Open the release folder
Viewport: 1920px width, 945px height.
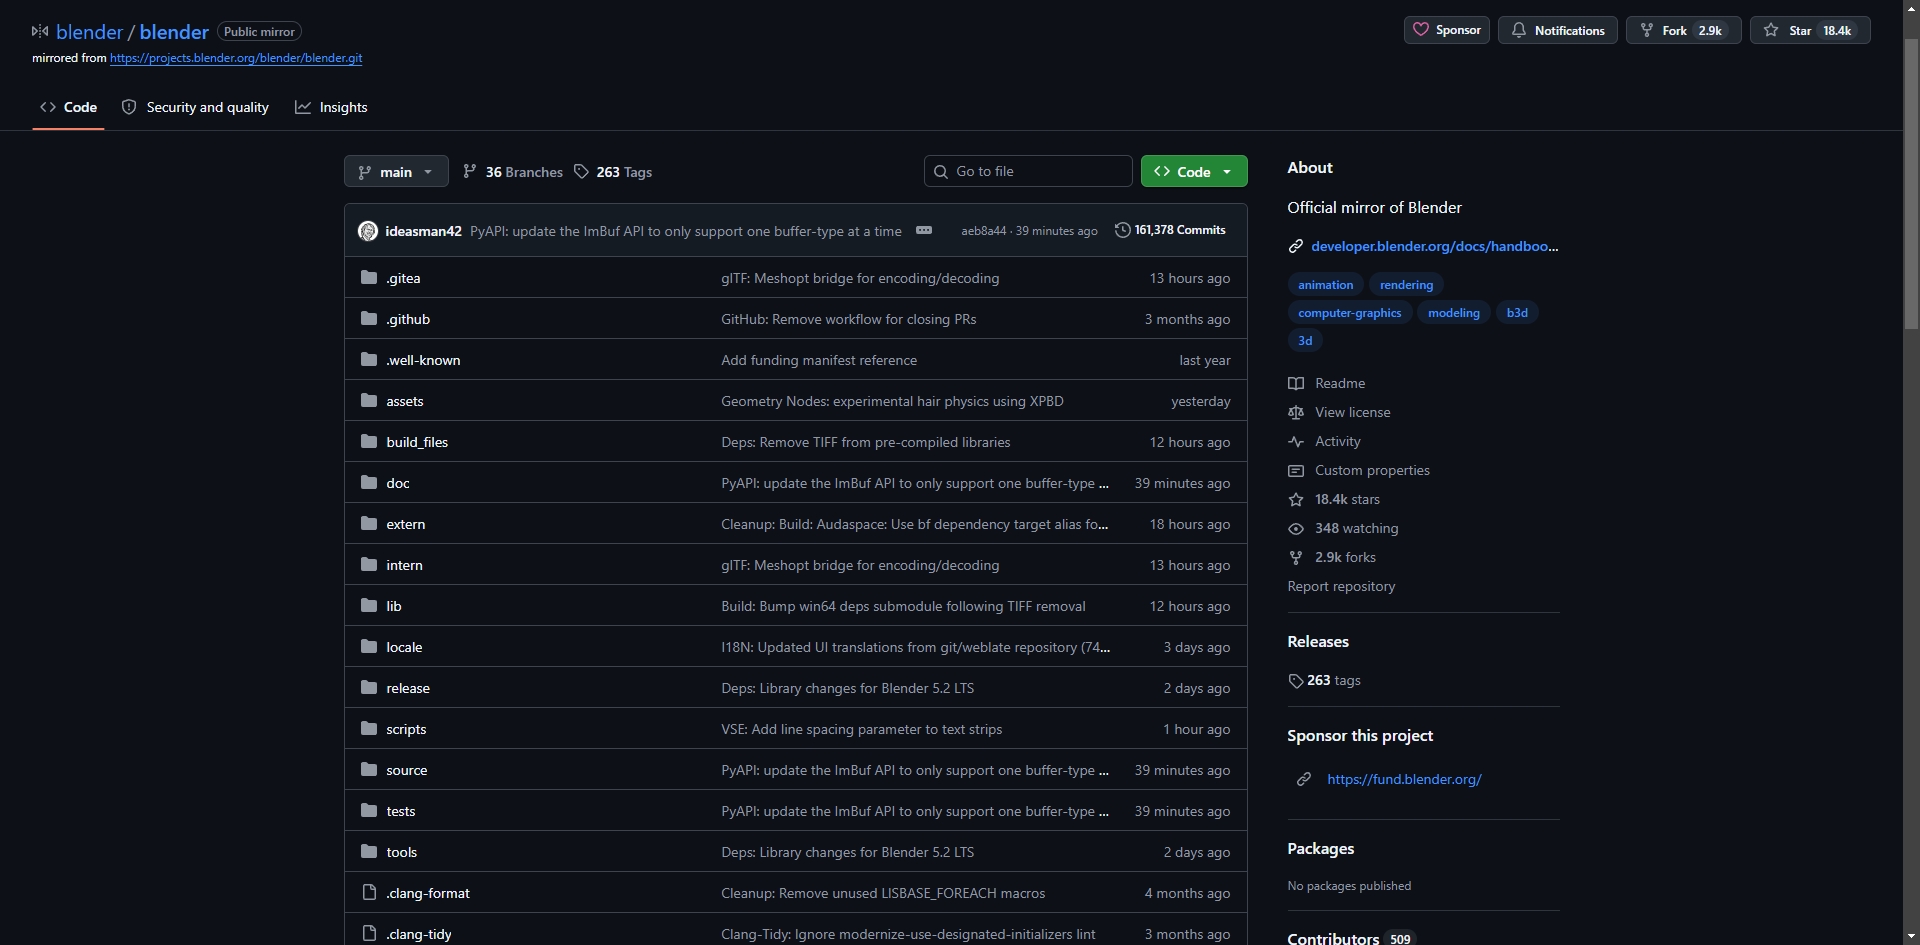coord(408,688)
